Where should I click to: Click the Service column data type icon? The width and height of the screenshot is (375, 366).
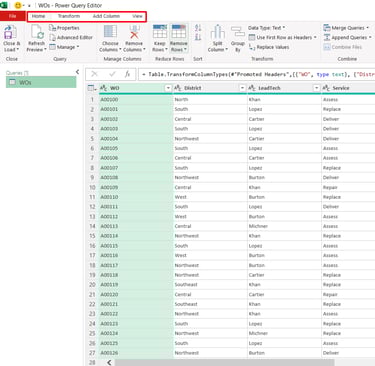click(326, 88)
